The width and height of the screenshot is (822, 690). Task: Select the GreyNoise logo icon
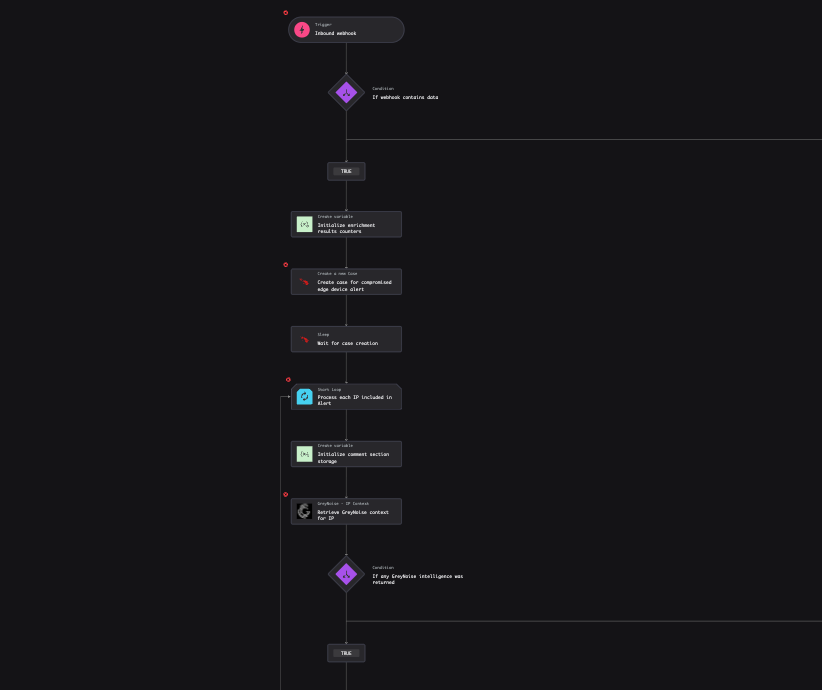(305, 511)
